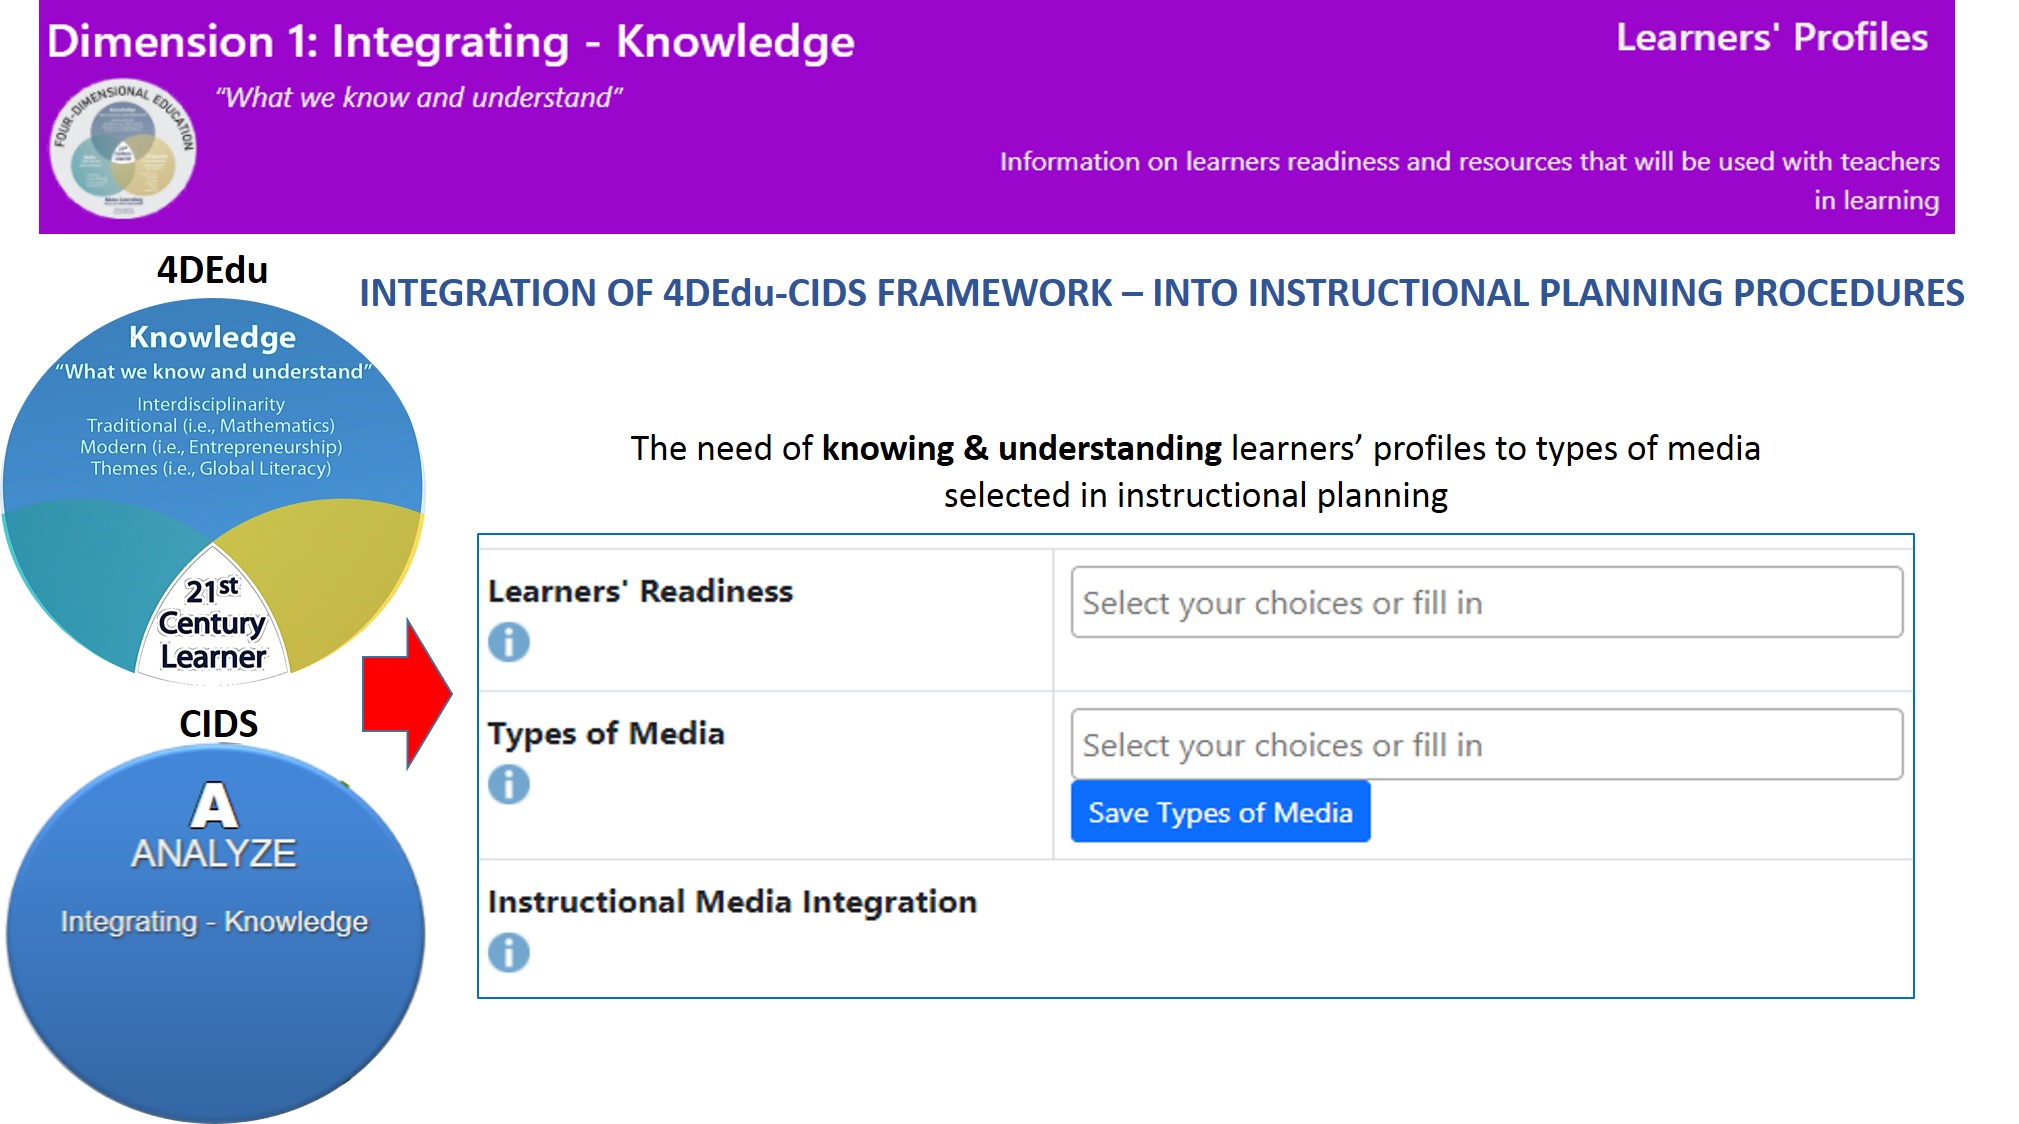Click the Learners' Readiness label
The image size is (2019, 1124).
pos(640,591)
